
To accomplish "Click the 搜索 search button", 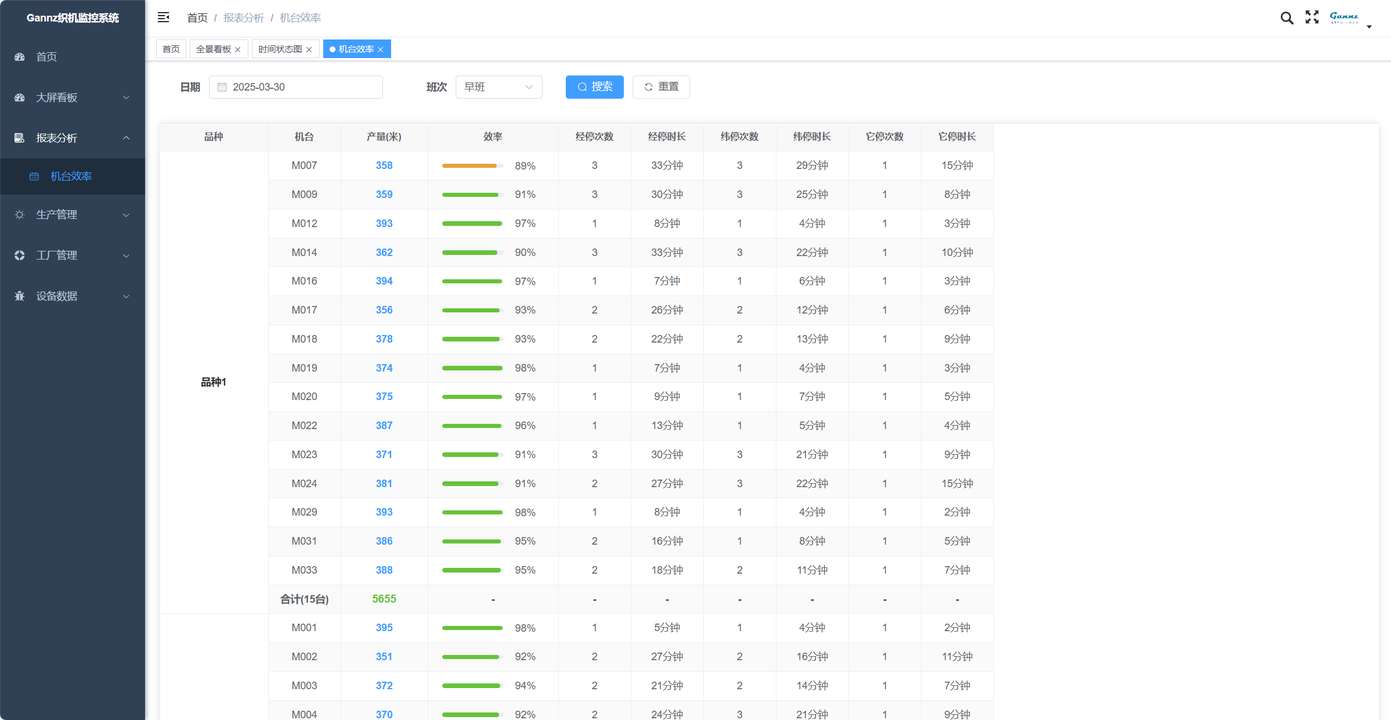I will click(x=594, y=87).
